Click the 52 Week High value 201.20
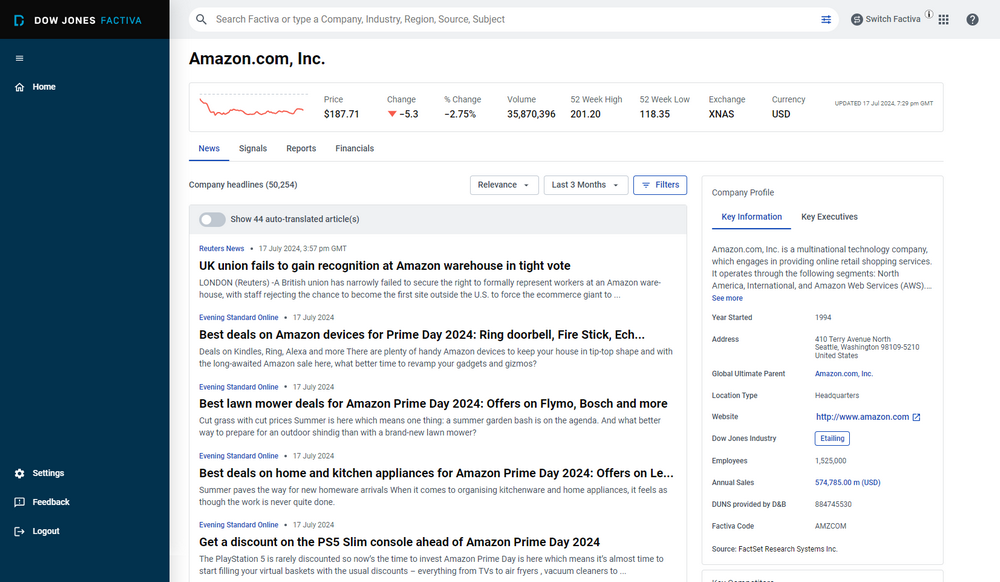This screenshot has height=582, width=1000. click(585, 114)
